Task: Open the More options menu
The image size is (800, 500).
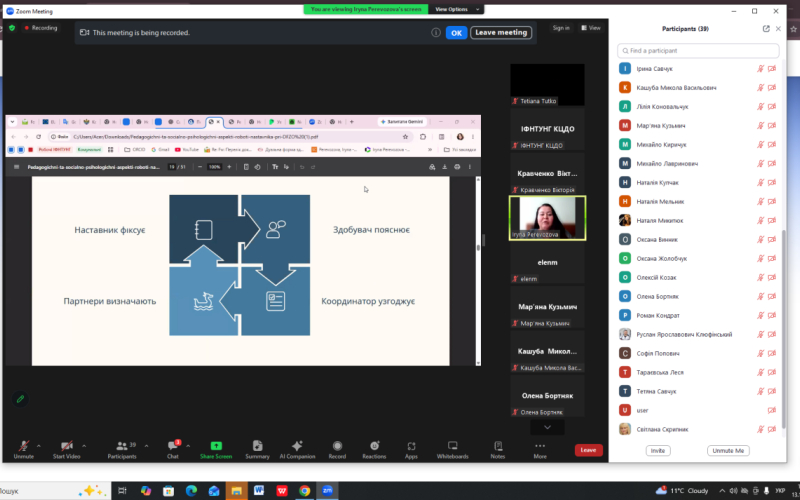Action: coord(540,449)
